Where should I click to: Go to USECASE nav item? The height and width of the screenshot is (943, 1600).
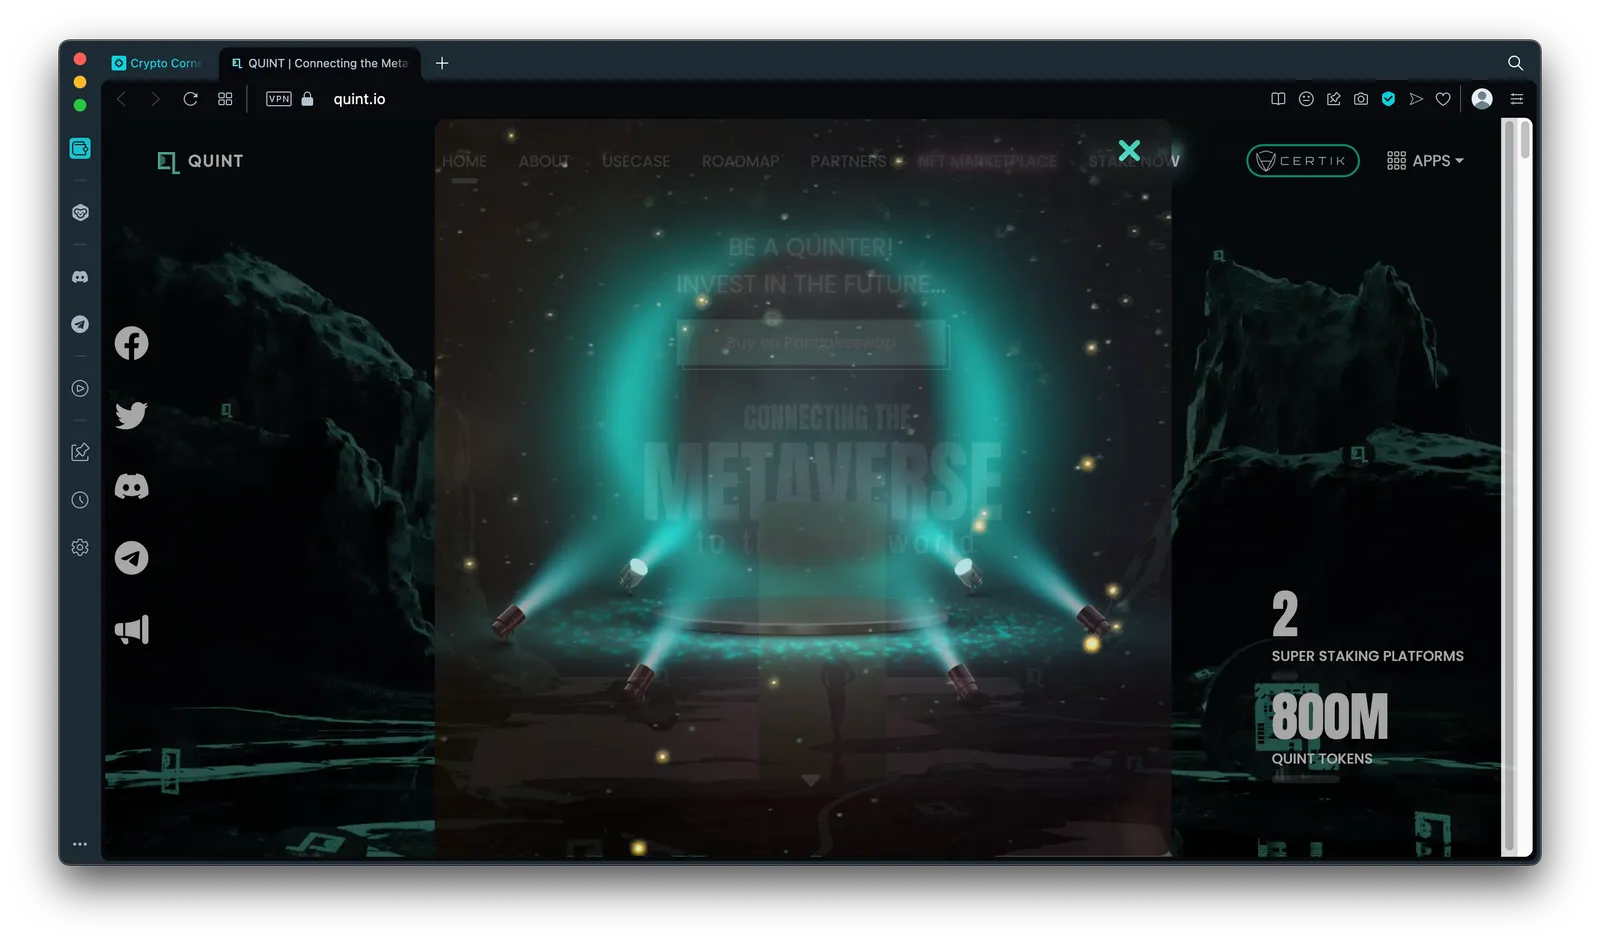click(x=636, y=161)
